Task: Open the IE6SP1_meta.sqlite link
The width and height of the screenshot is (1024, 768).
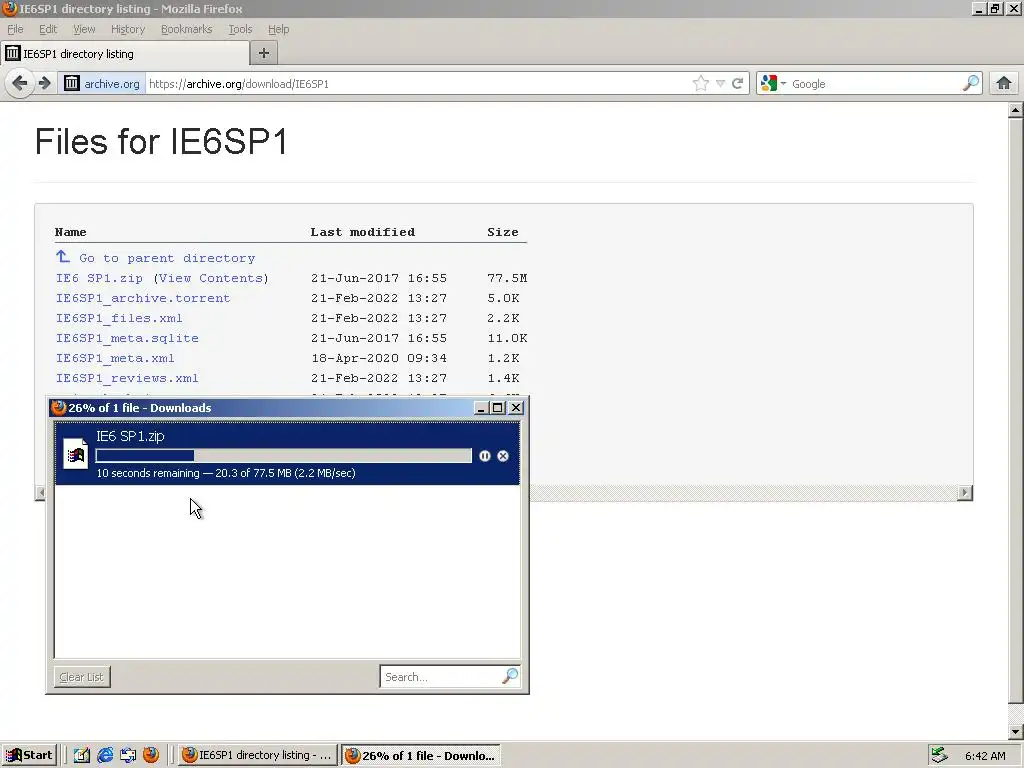Action: 127,338
